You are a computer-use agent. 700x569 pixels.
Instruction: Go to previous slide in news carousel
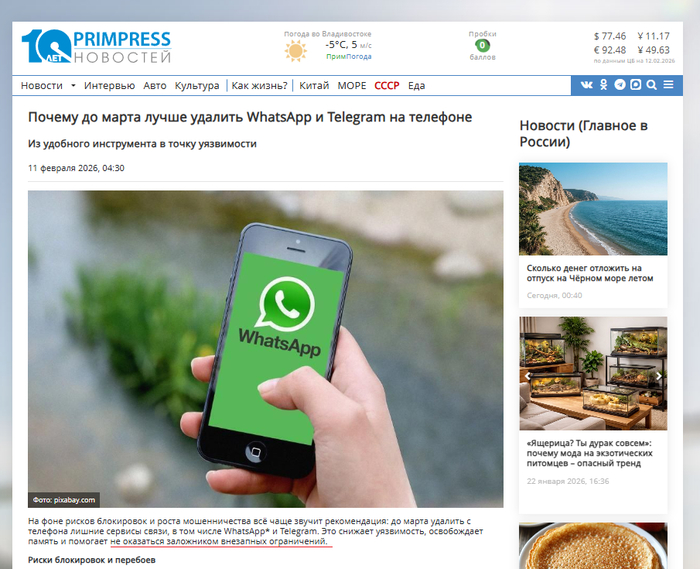tap(528, 376)
